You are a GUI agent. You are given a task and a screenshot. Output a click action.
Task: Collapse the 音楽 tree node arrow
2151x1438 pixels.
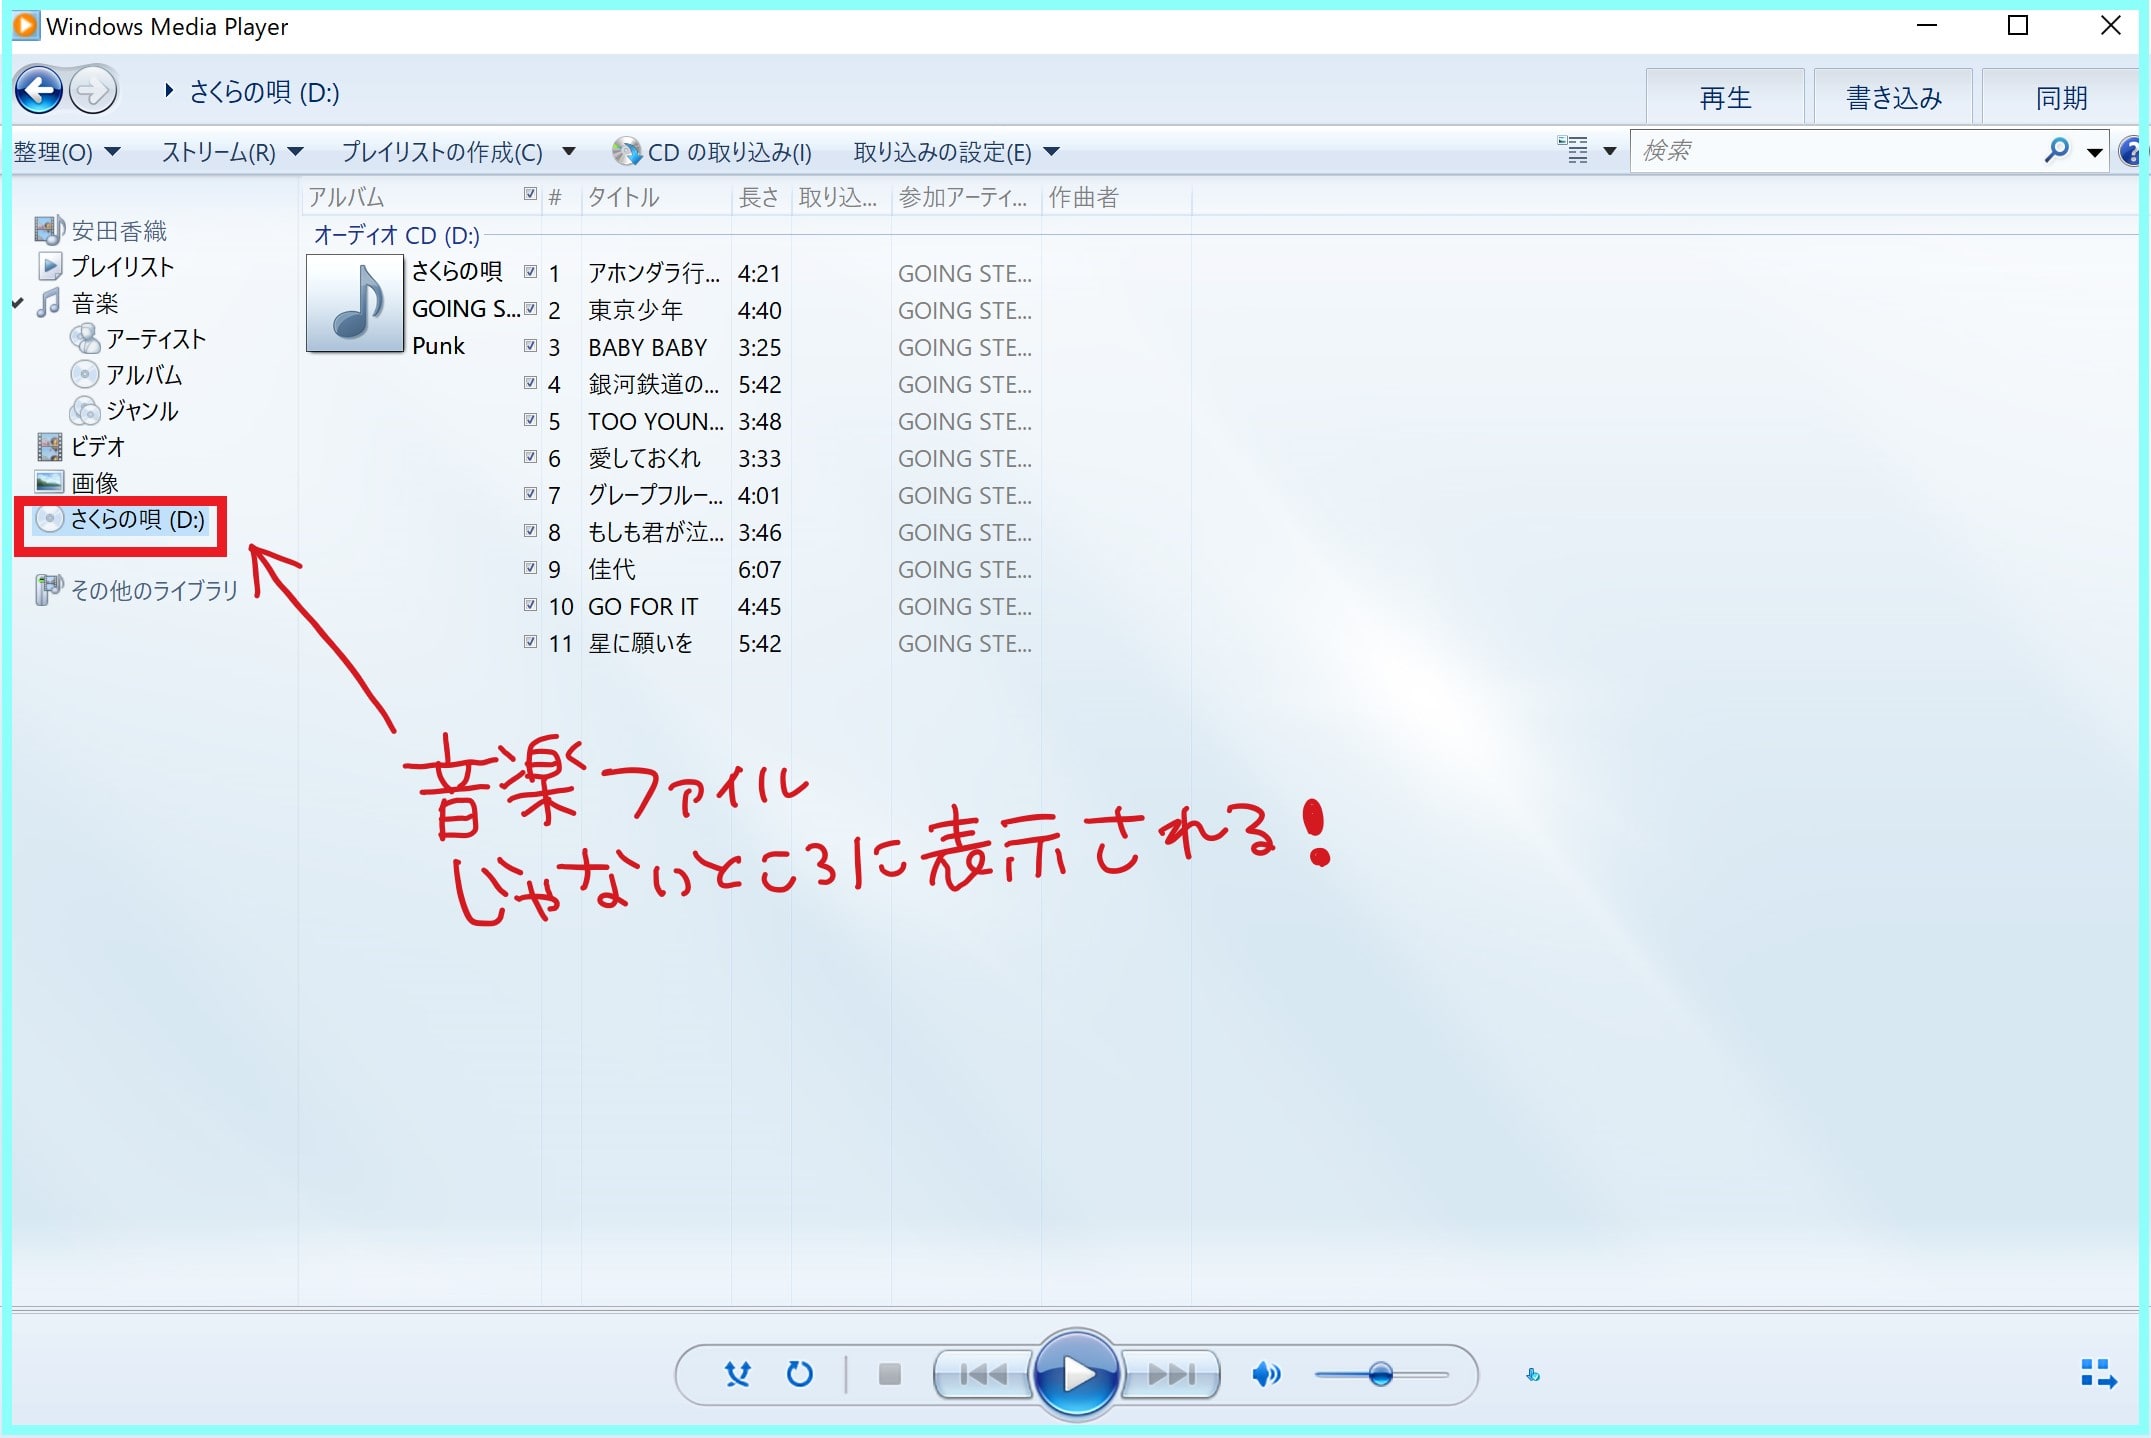pyautogui.click(x=18, y=303)
